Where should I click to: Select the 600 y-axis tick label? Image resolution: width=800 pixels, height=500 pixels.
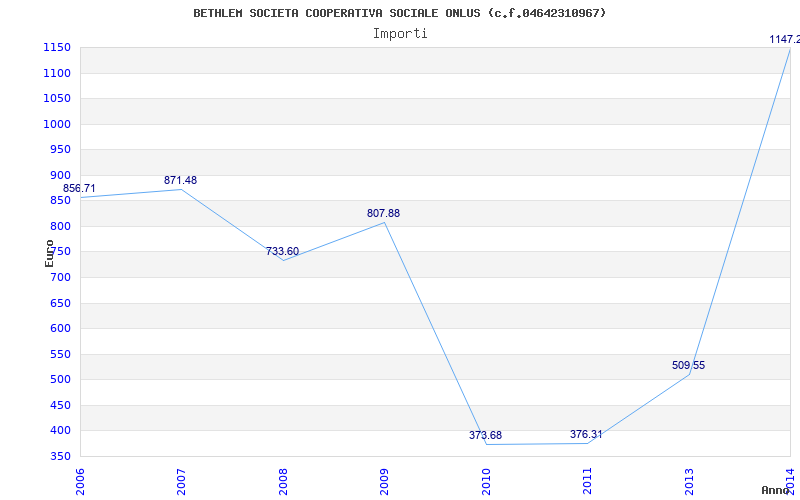(x=60, y=329)
